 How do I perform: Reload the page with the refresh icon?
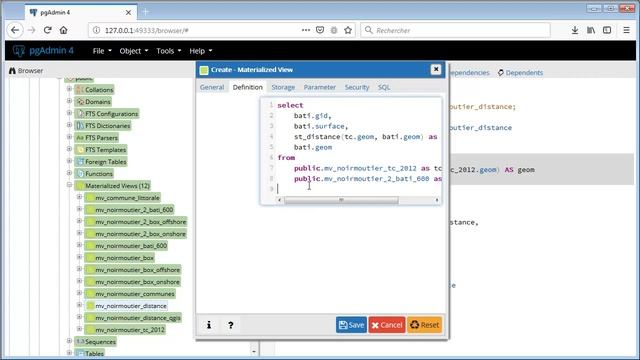point(47,30)
